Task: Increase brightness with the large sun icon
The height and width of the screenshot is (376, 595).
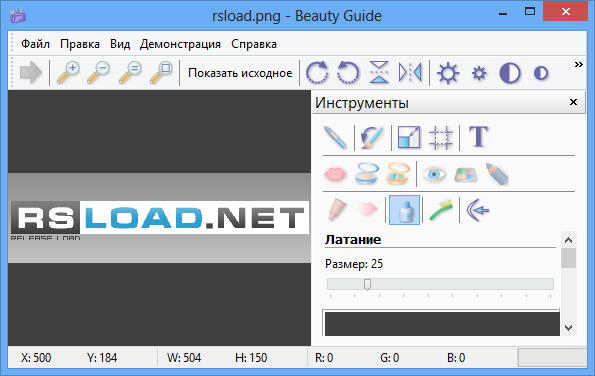Action: pos(448,73)
